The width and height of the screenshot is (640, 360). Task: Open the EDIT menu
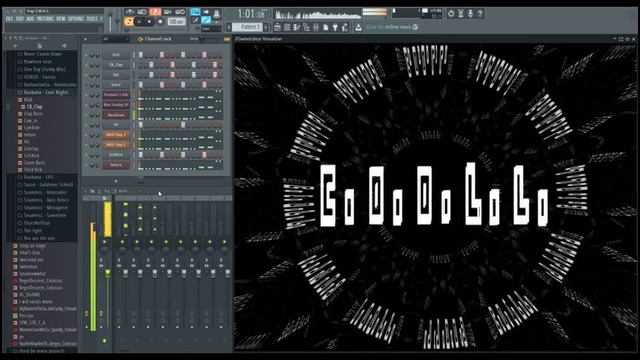click(x=20, y=19)
